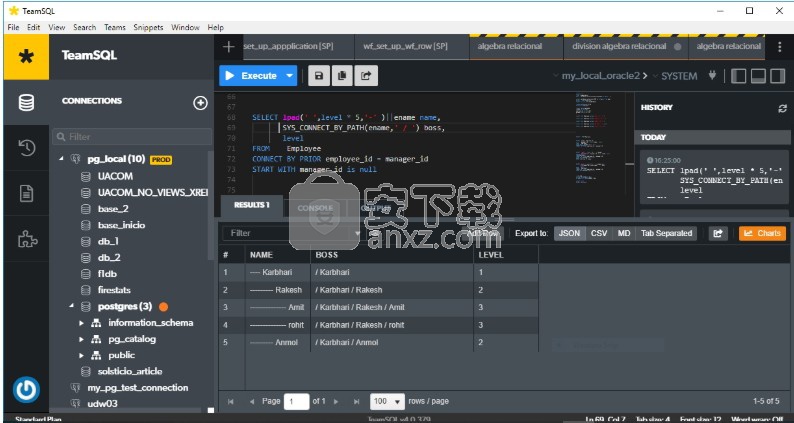Open a new query tab with plus
Image resolution: width=794 pixels, height=423 pixels.
(228, 47)
